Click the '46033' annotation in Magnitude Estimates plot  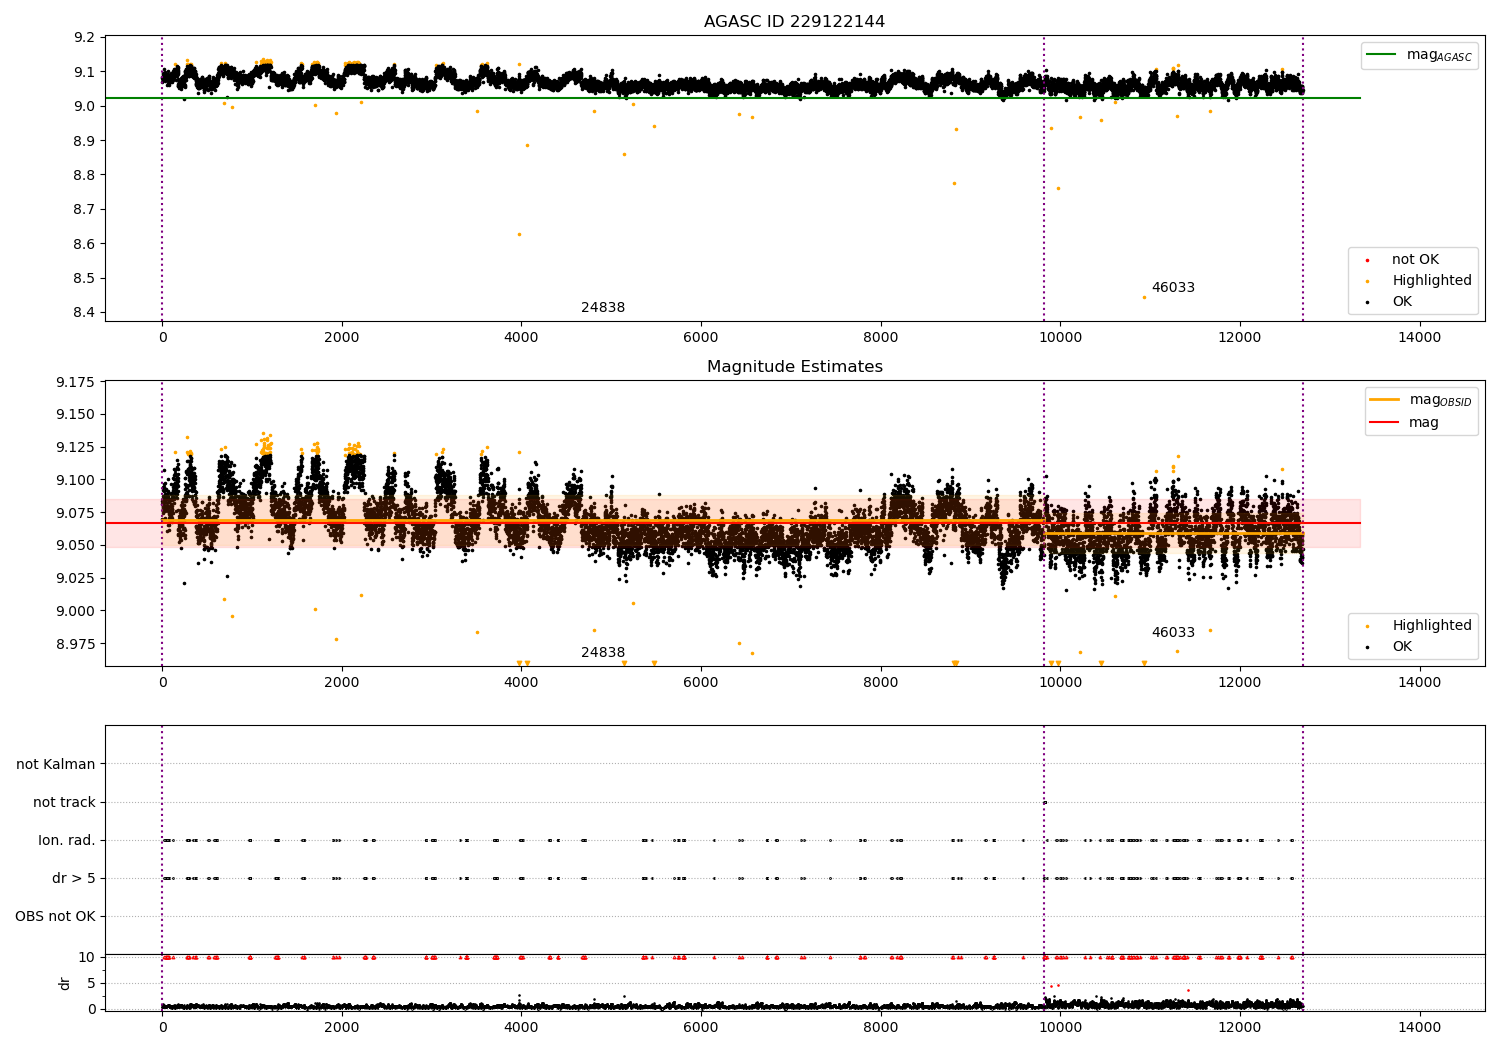1173,633
